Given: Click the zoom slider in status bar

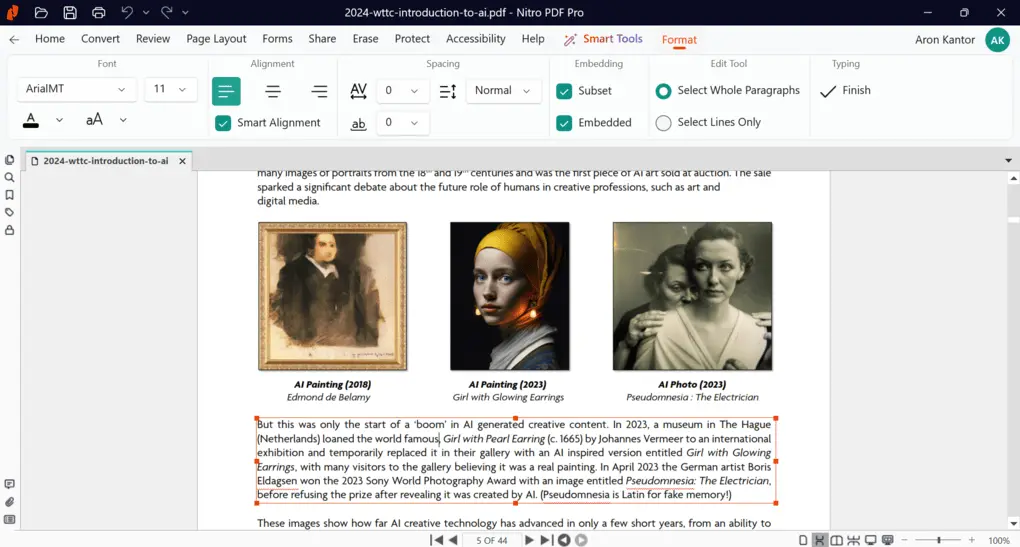Looking at the screenshot, I should pos(939,540).
